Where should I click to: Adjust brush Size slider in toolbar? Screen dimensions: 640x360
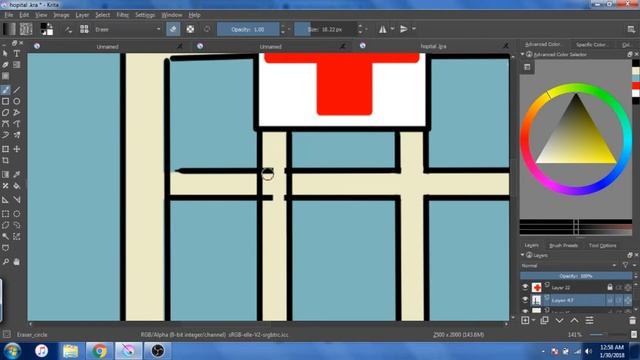coord(325,29)
